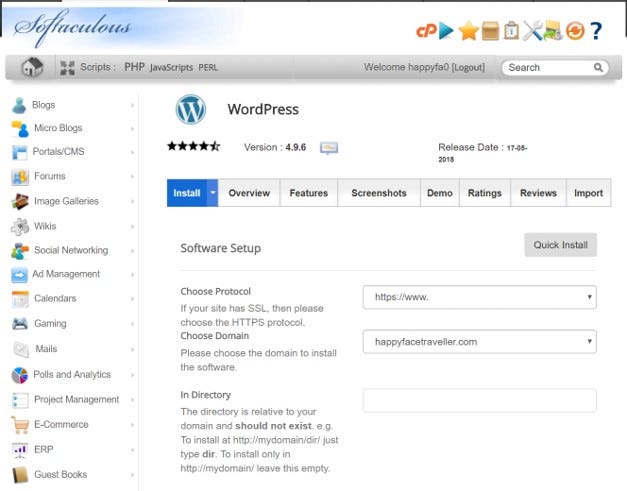Go to the home house icon
627x491 pixels.
click(x=32, y=67)
